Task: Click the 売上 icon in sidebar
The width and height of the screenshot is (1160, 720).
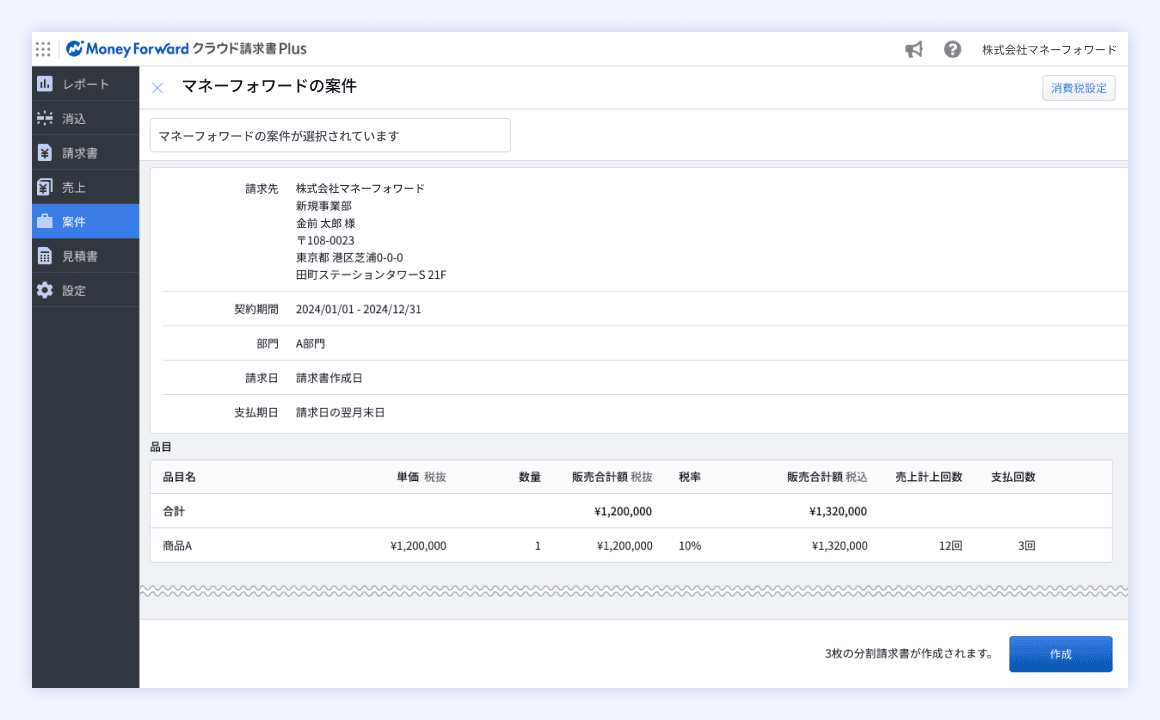Action: point(45,187)
